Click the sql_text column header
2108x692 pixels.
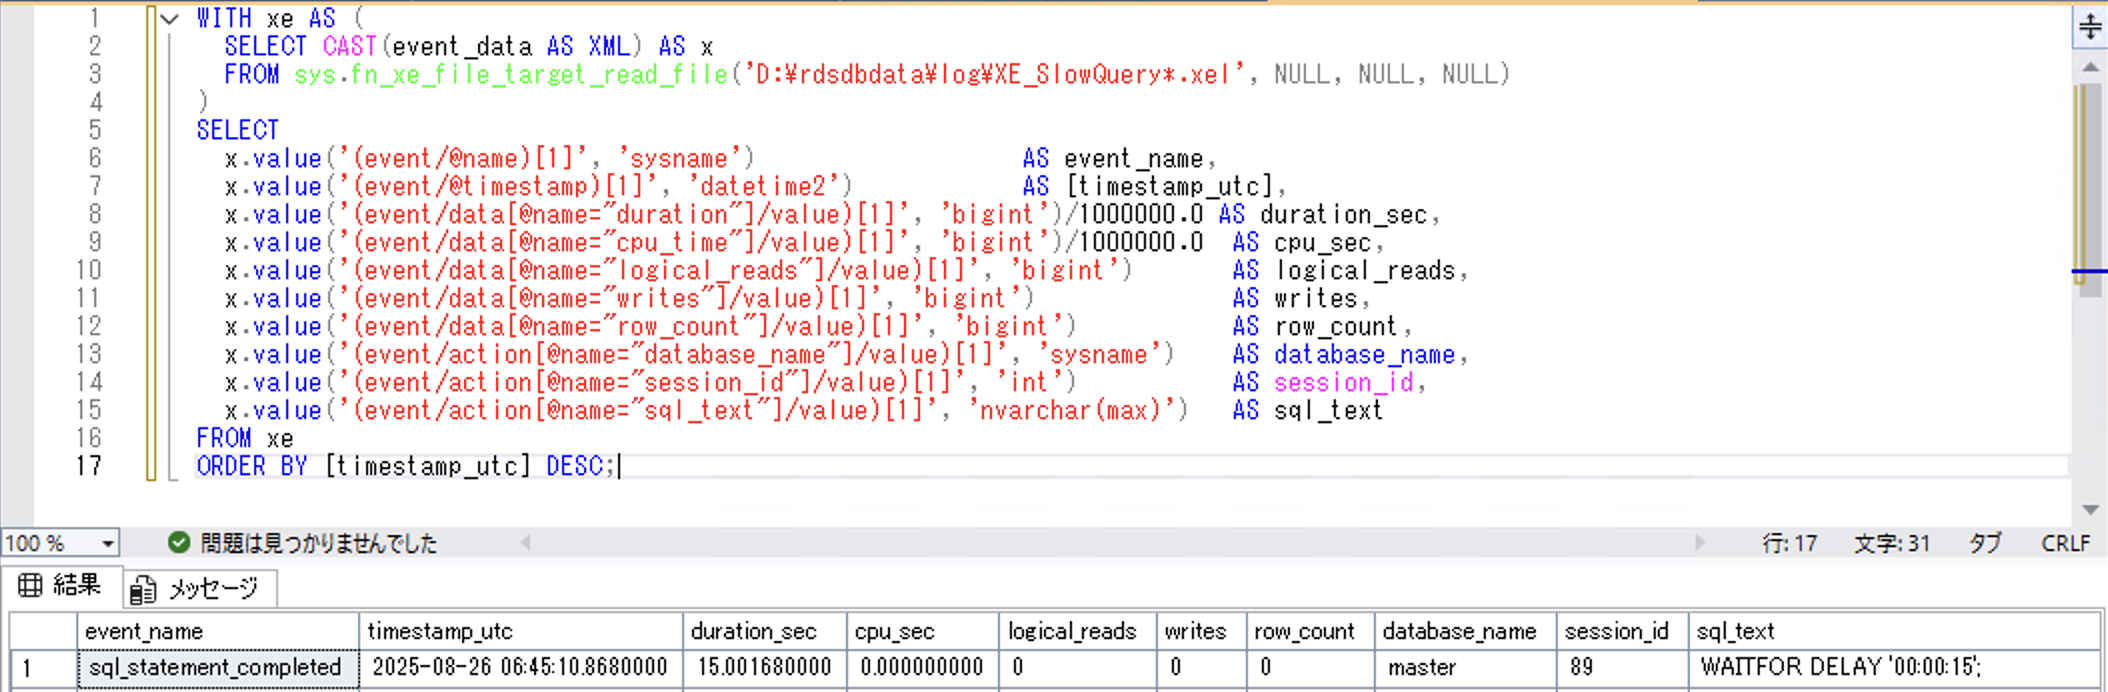pyautogui.click(x=1894, y=631)
